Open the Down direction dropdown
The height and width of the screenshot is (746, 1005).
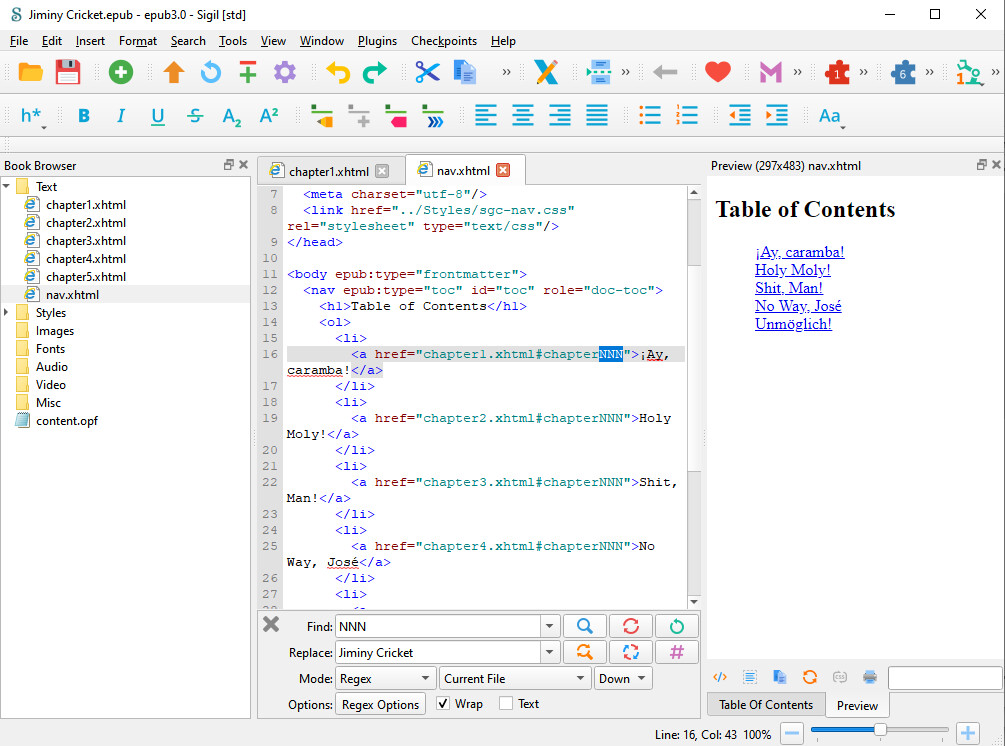pyautogui.click(x=622, y=679)
